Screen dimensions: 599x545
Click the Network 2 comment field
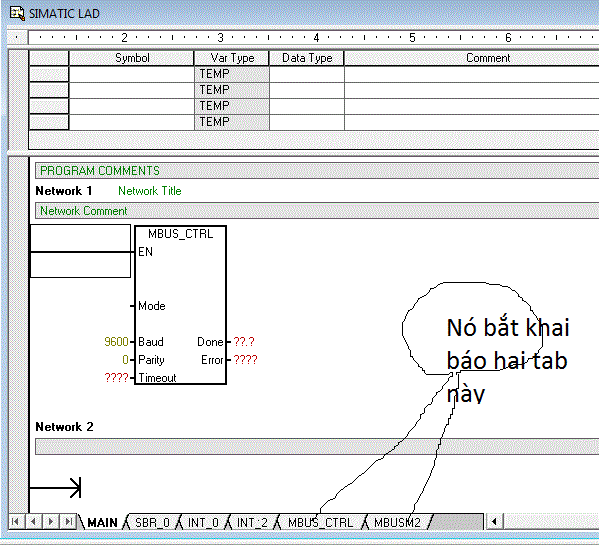[x=317, y=447]
